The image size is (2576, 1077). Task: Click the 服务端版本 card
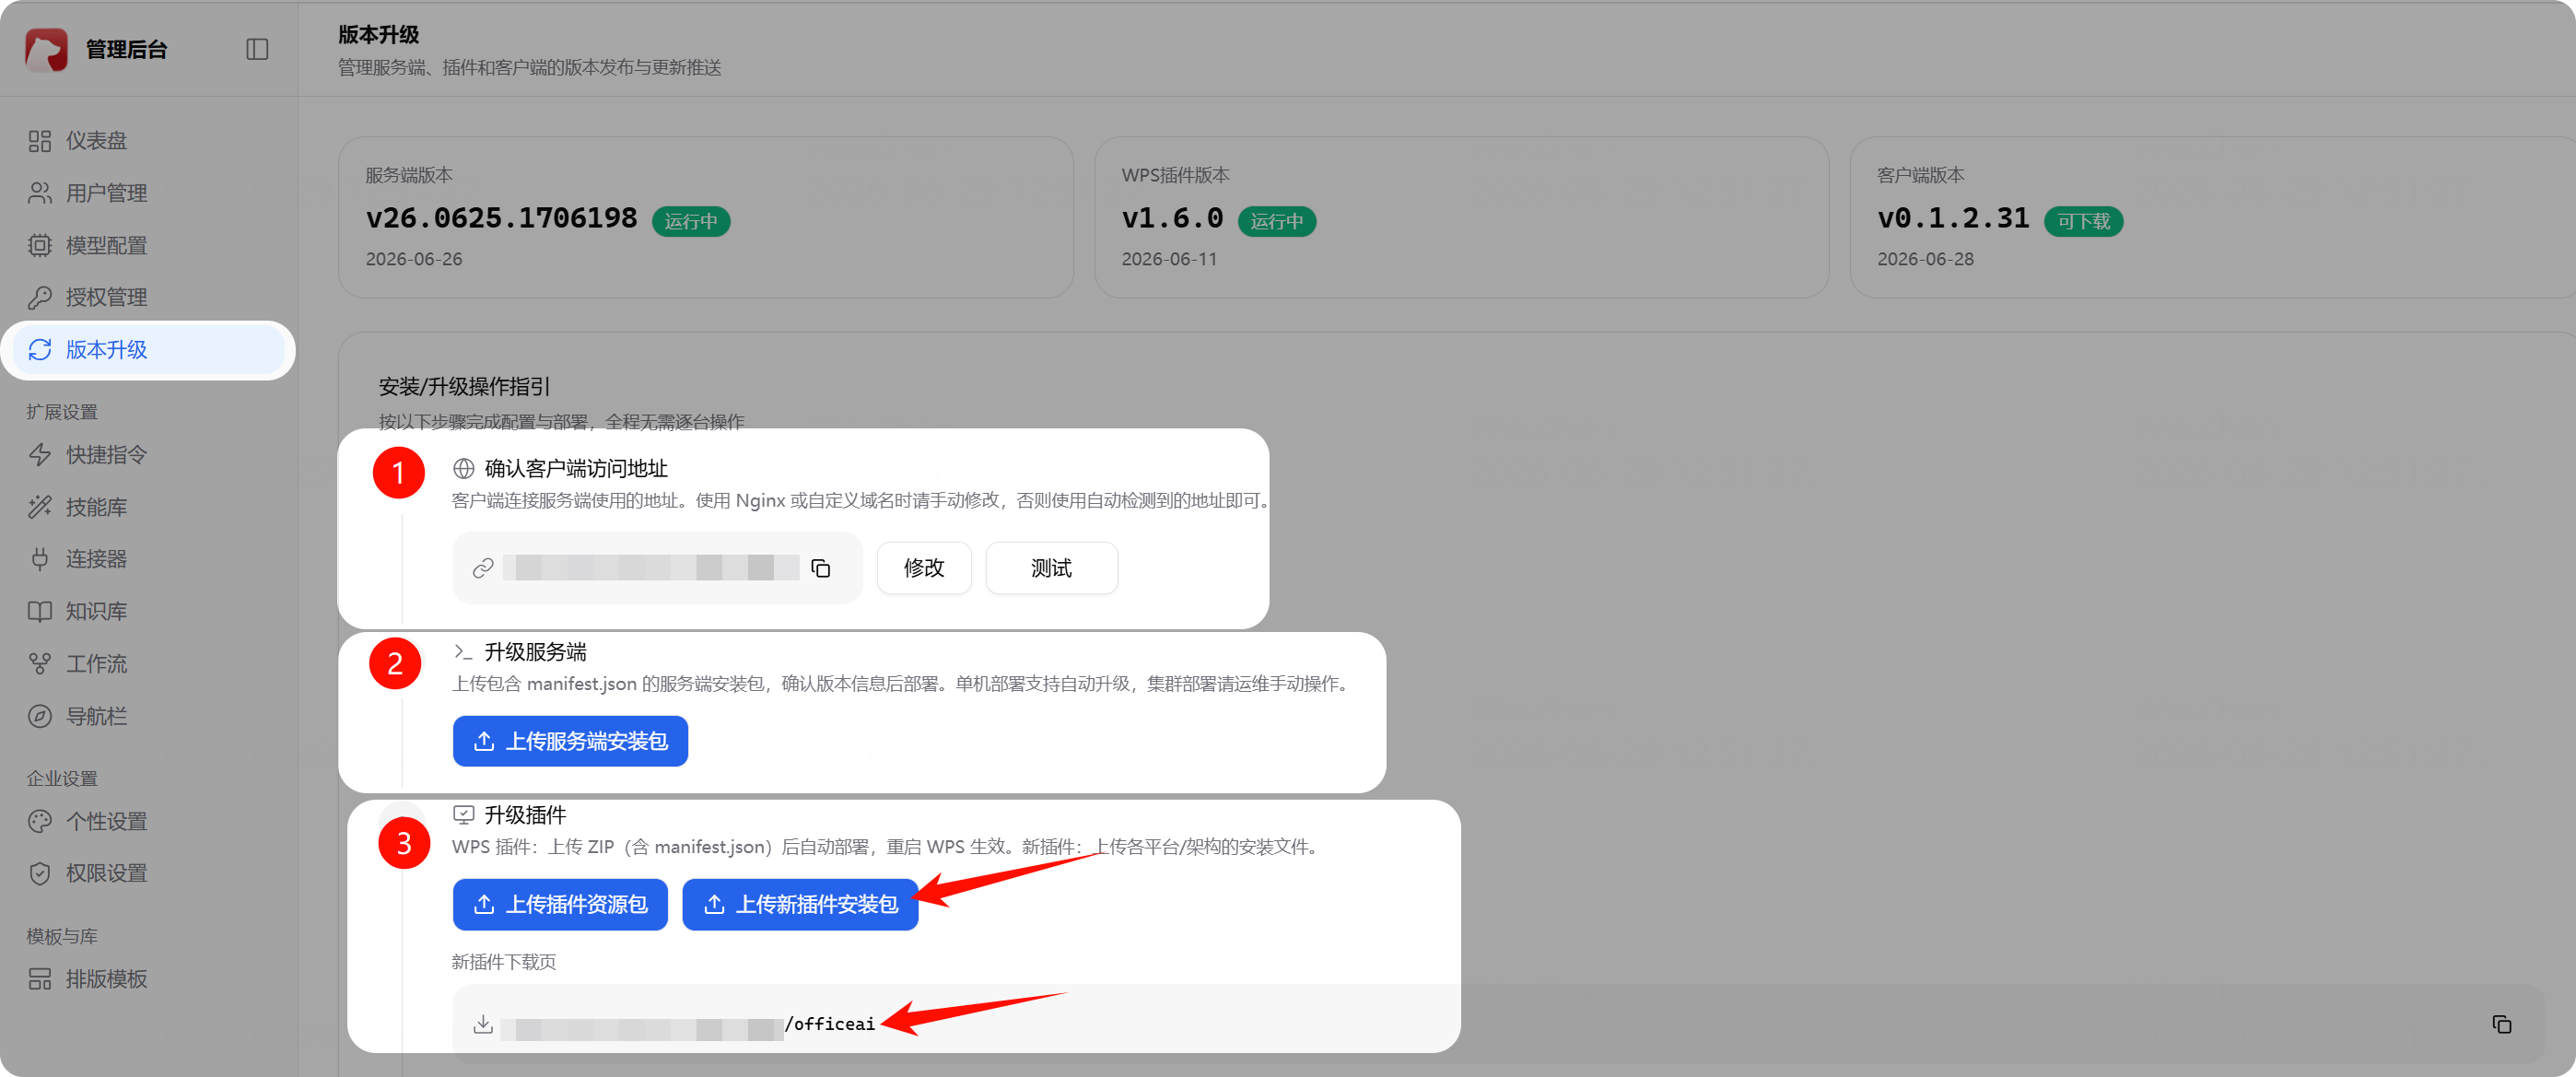pyautogui.click(x=706, y=217)
